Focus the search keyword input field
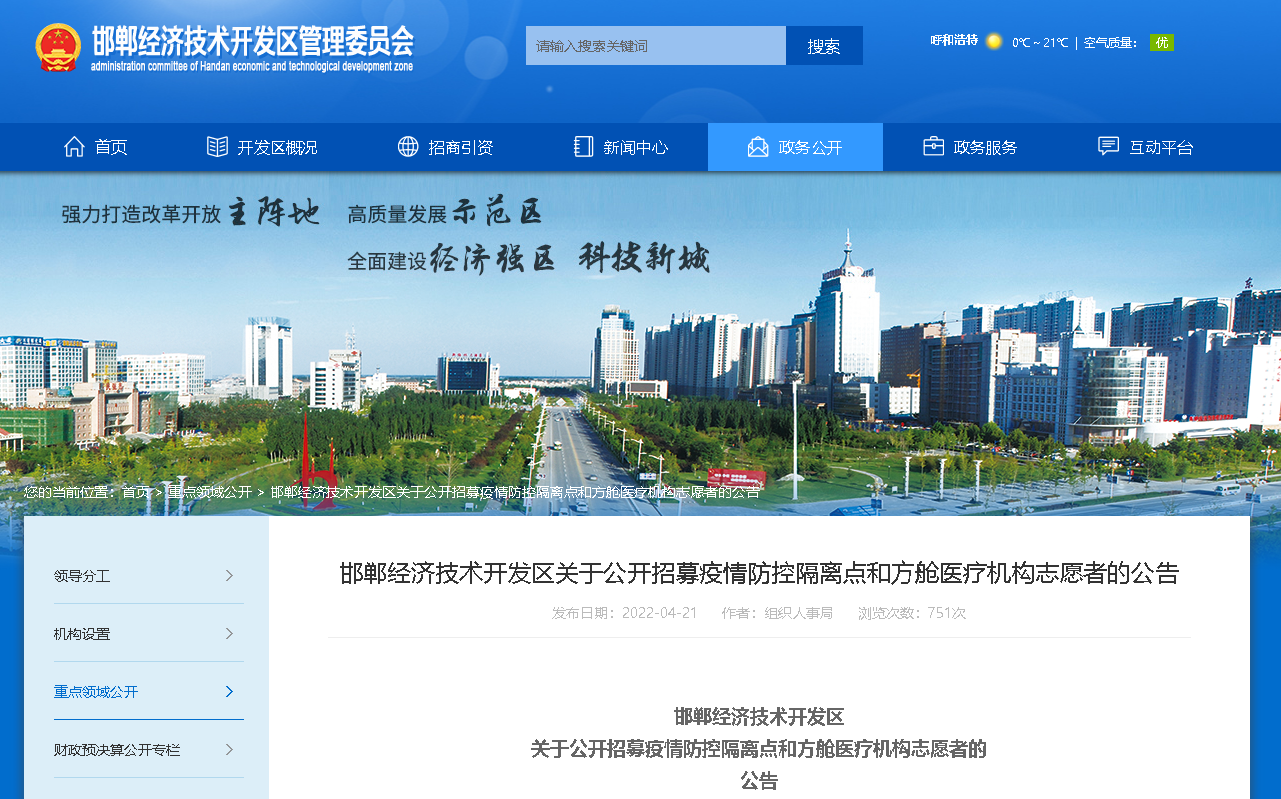Viewport: 1281px width, 799px height. point(655,46)
